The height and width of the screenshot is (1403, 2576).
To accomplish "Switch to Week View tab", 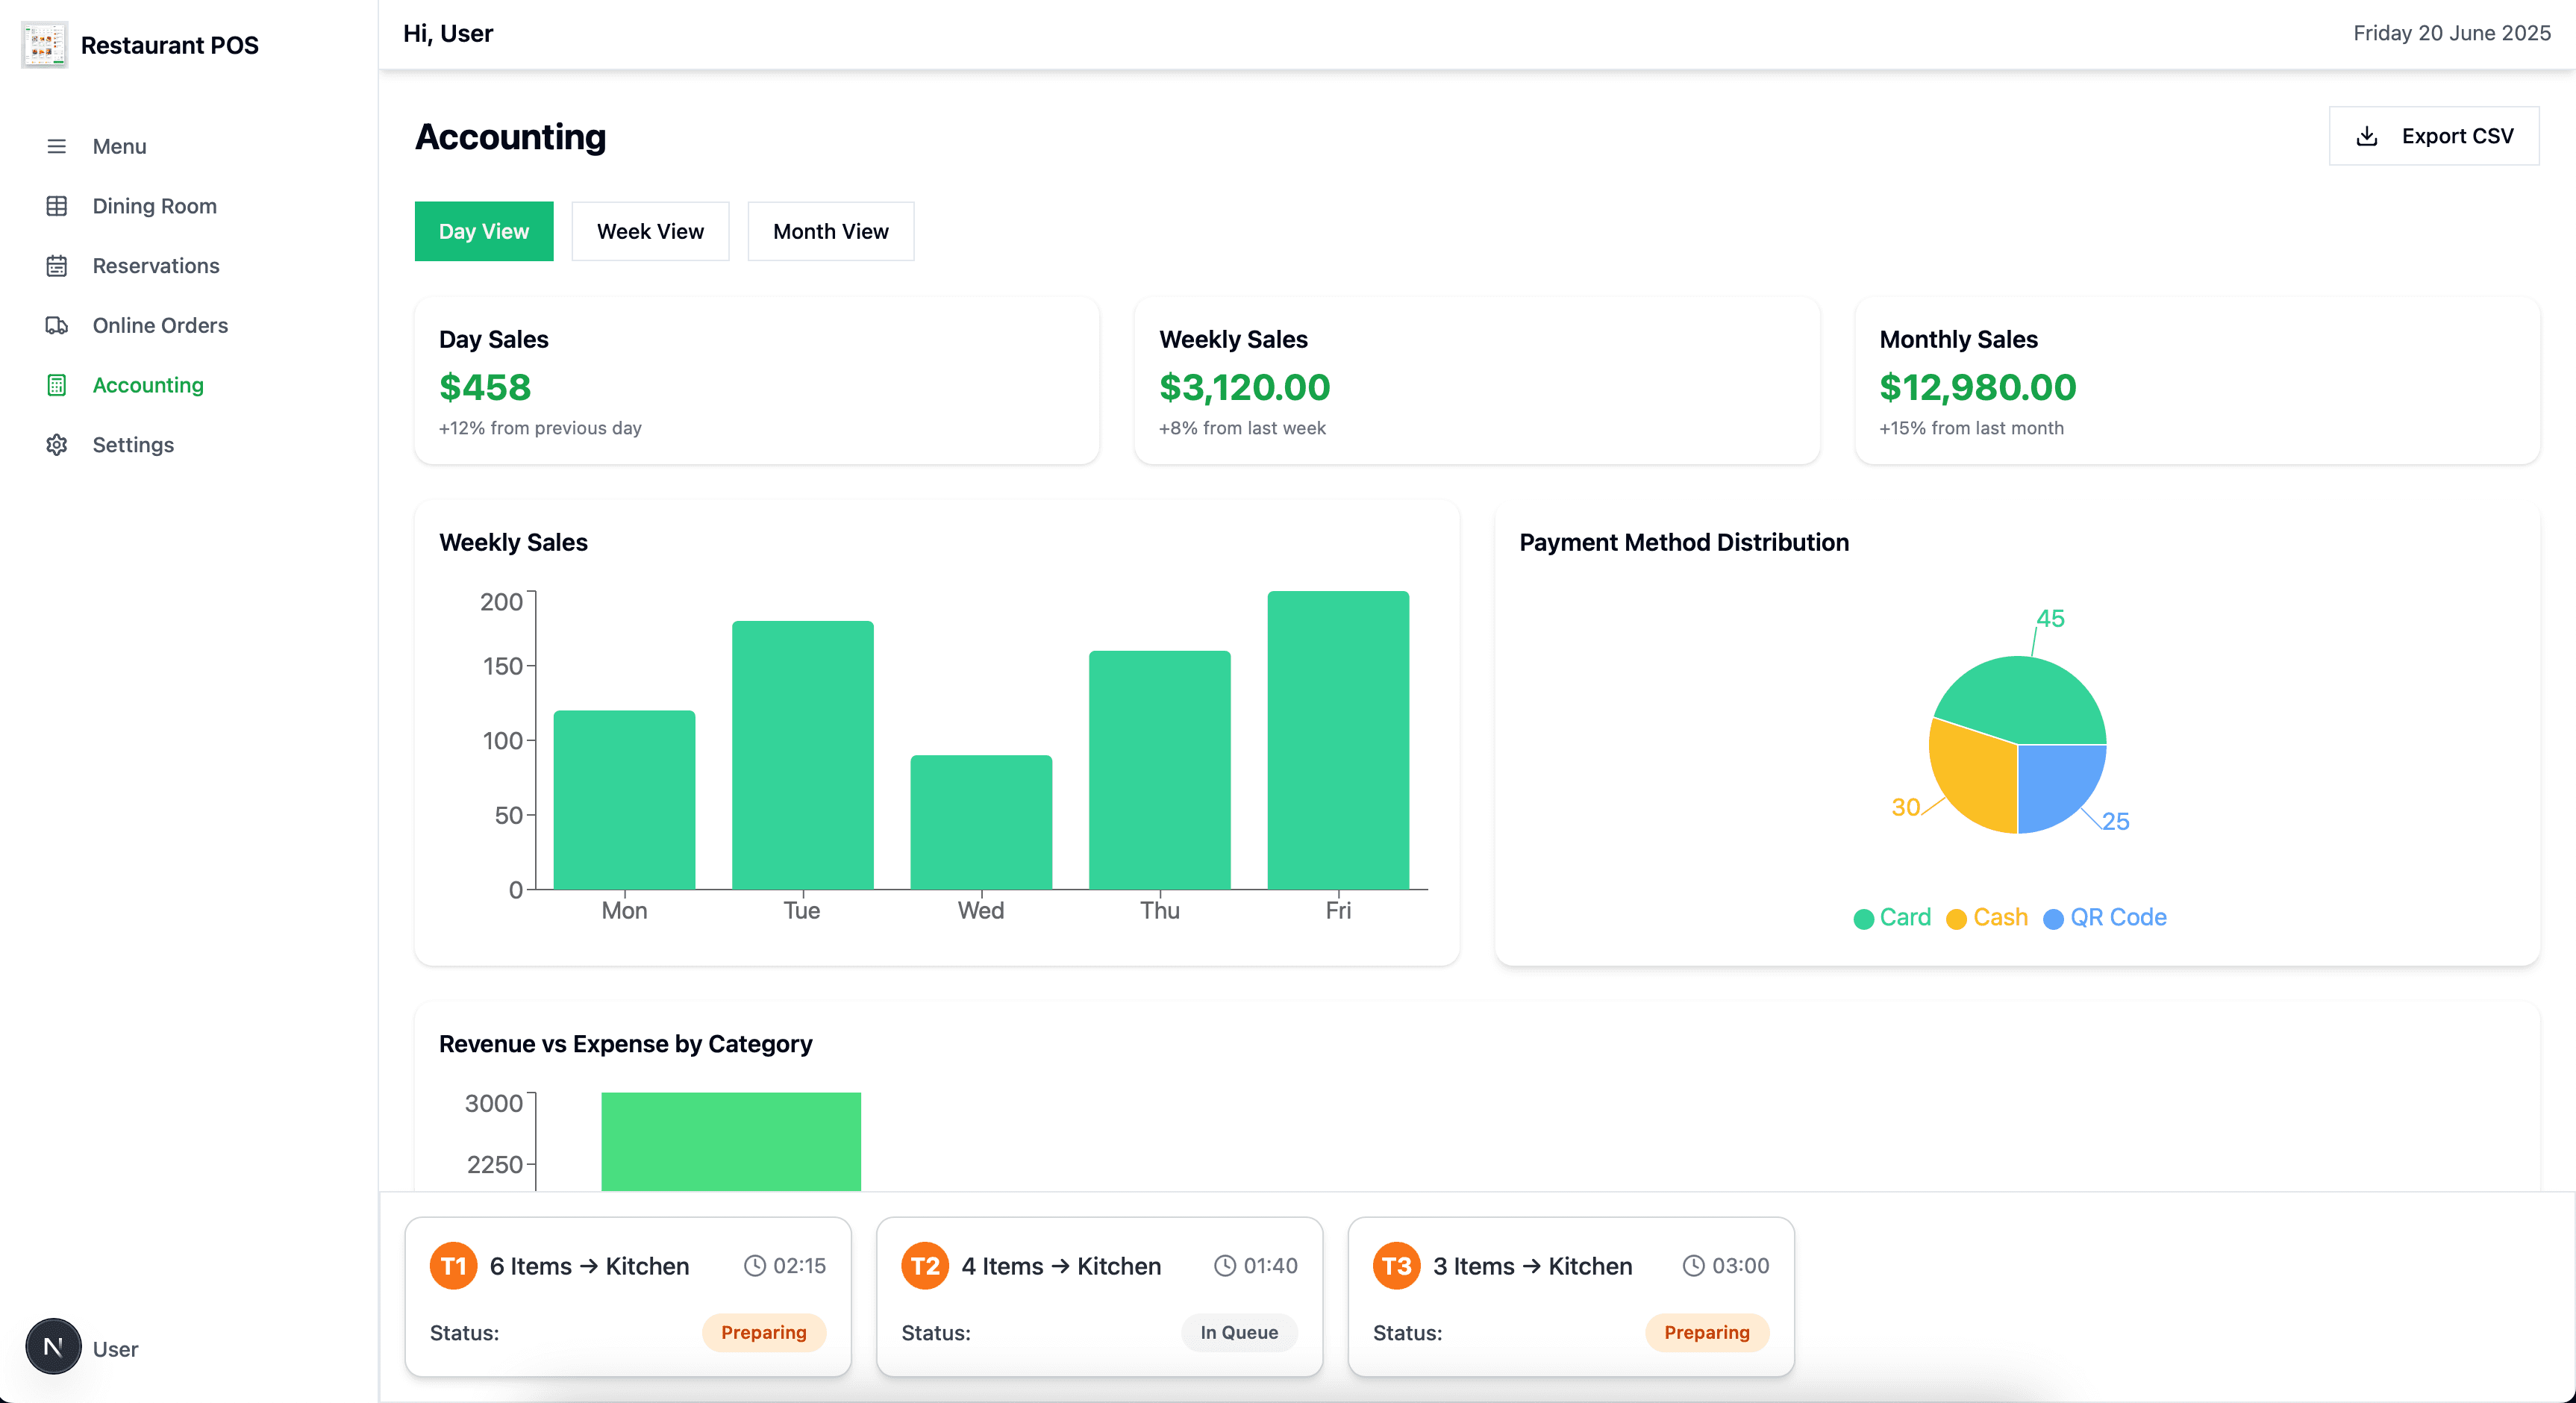I will [x=650, y=231].
